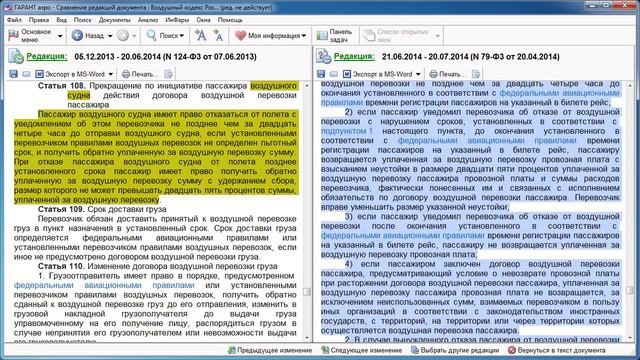Export the left pane to MS-Word

(x=69, y=74)
